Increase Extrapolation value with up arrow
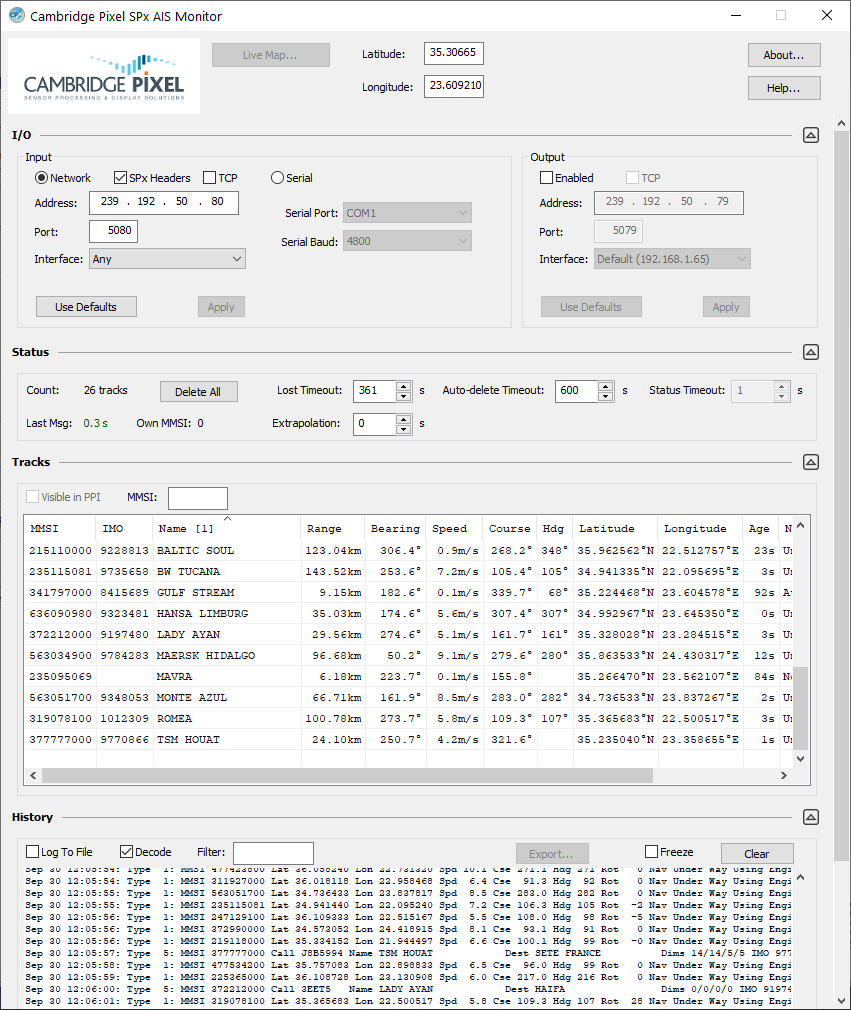Viewport: 851px width, 1010px height. tap(404, 419)
